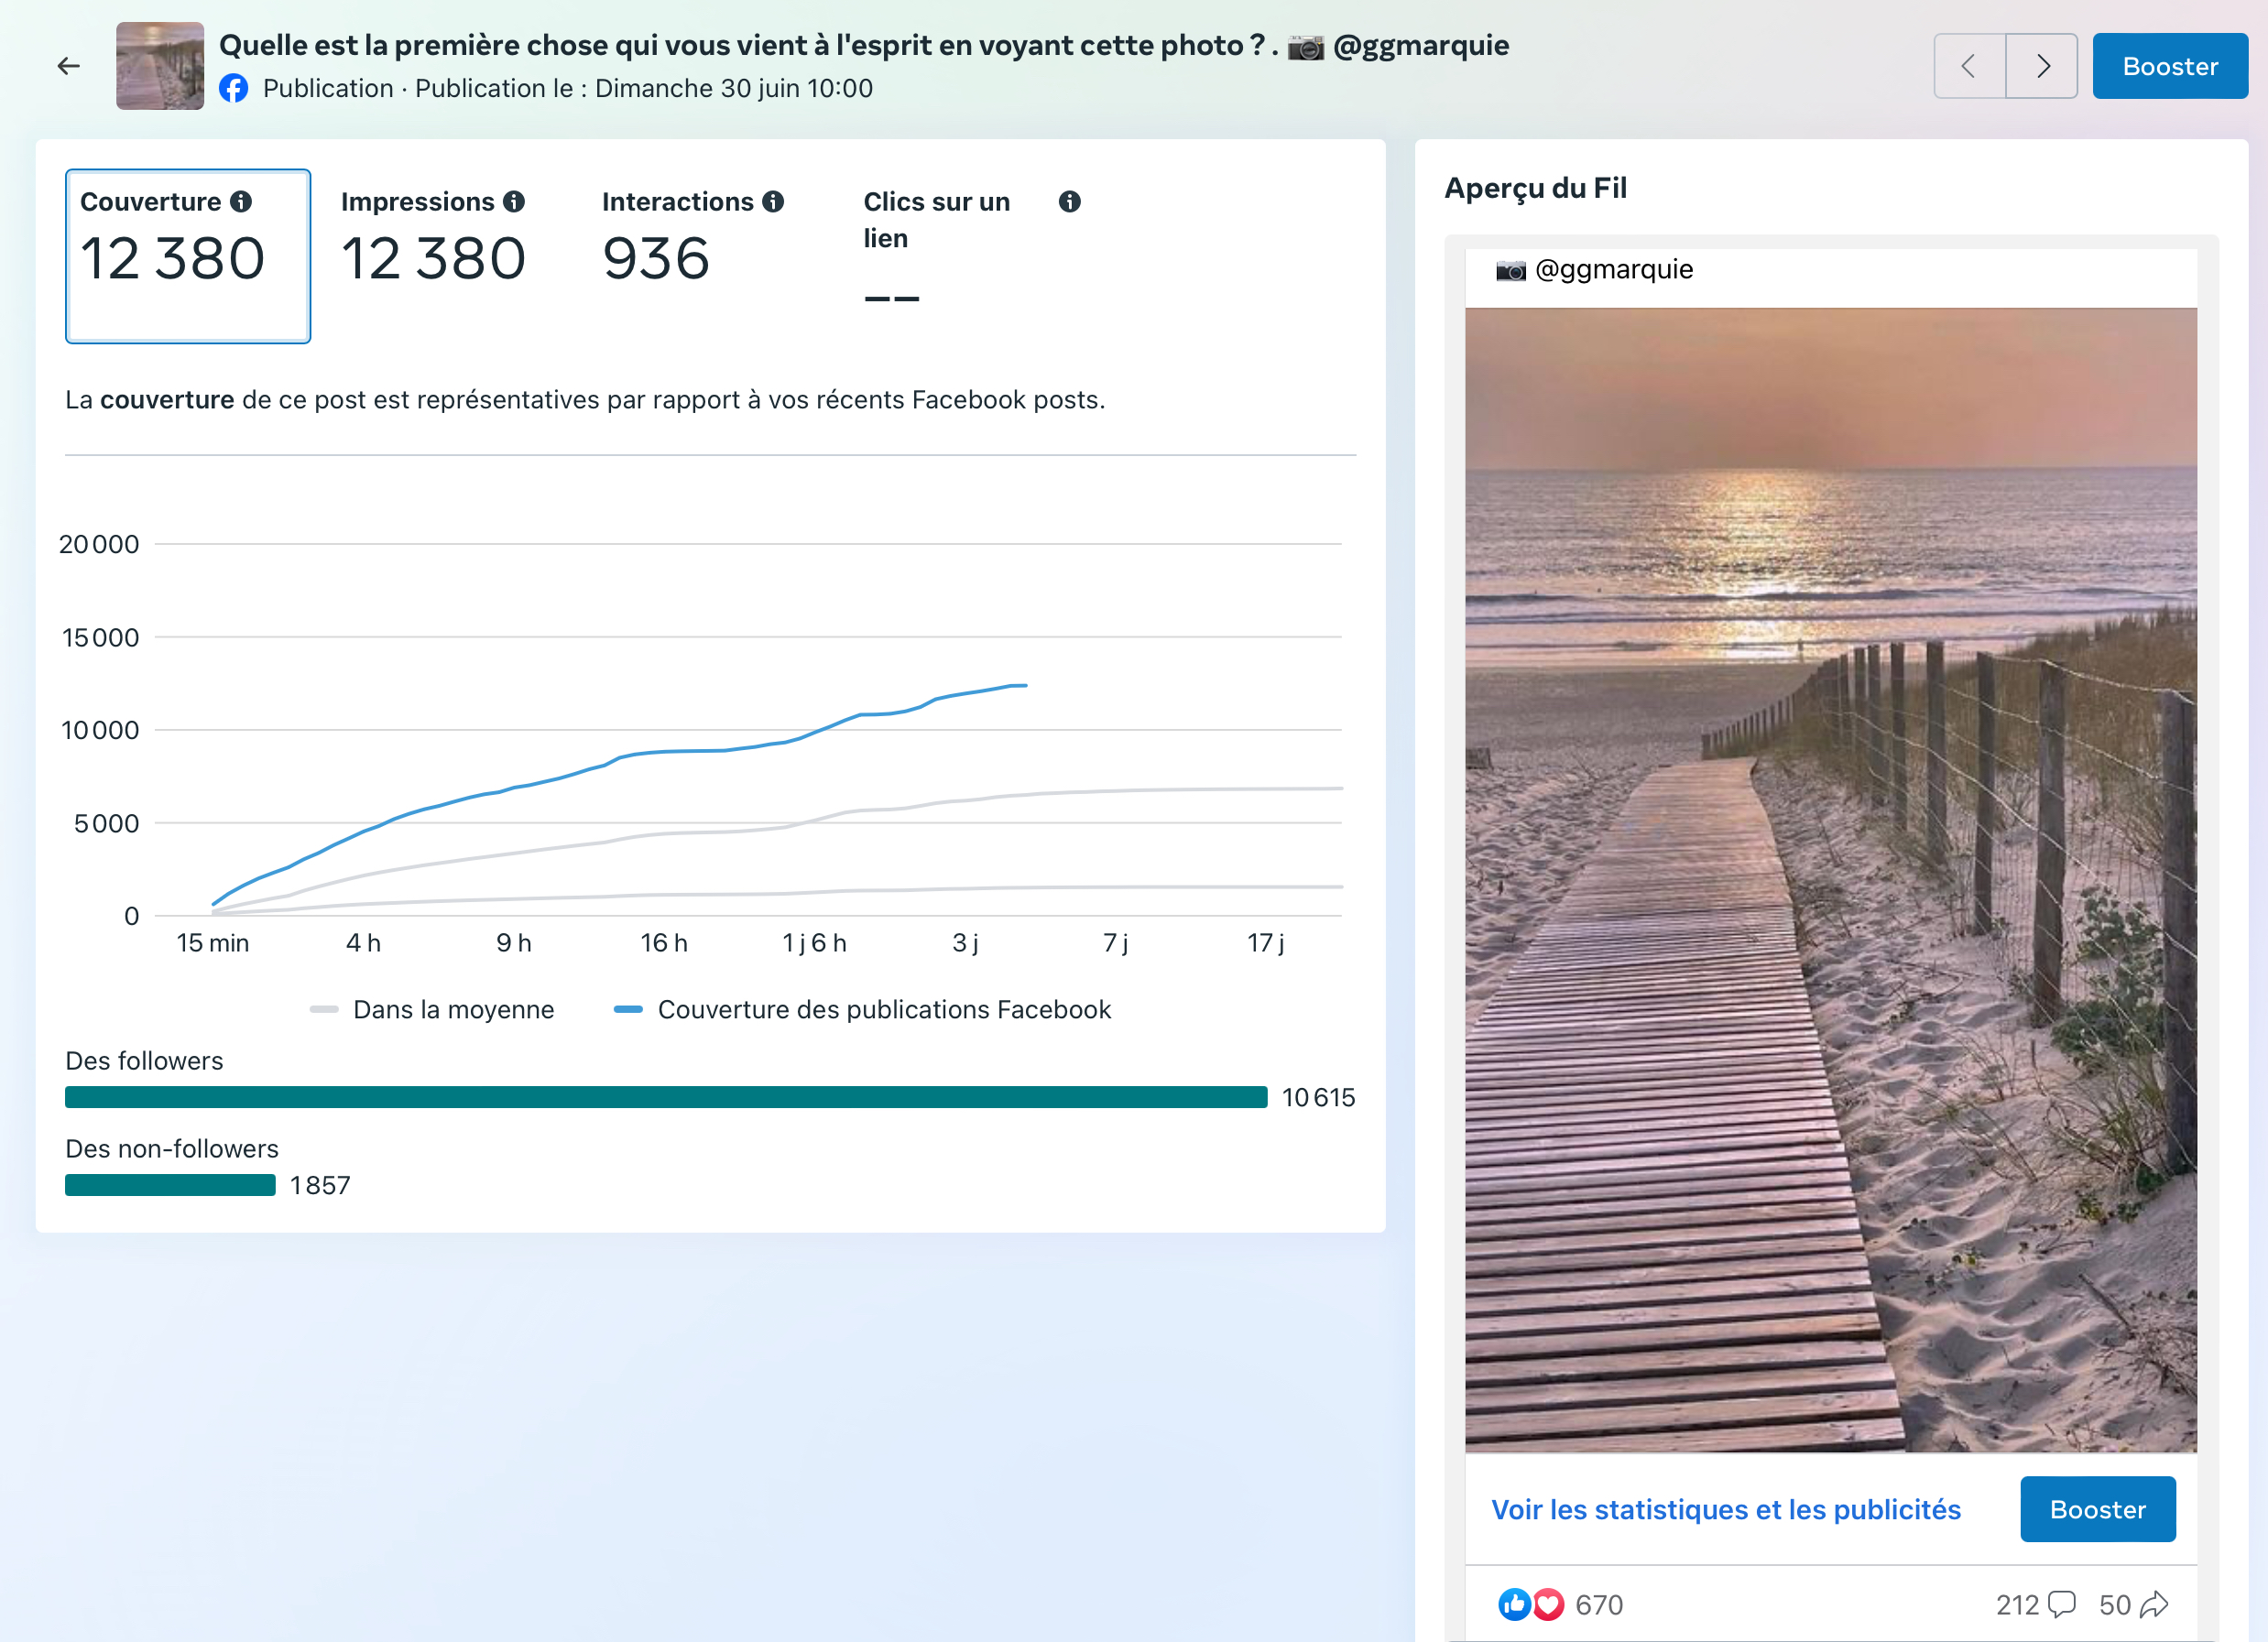Click the share arrow icon
Image resolution: width=2268 pixels, height=1642 pixels.
[x=2154, y=1605]
